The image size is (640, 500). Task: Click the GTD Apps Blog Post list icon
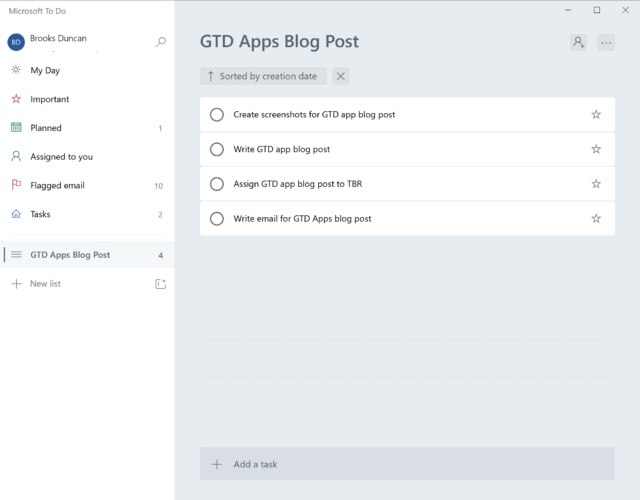pos(16,255)
